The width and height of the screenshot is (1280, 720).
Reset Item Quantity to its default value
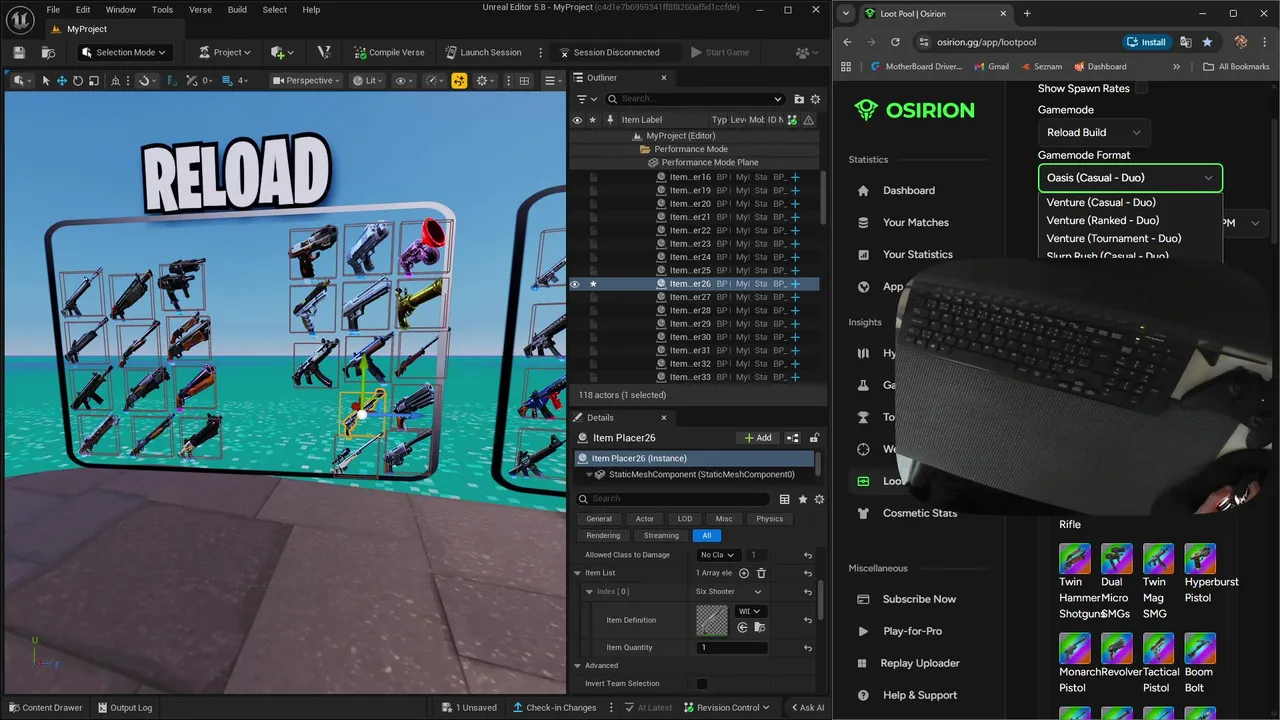coord(807,647)
